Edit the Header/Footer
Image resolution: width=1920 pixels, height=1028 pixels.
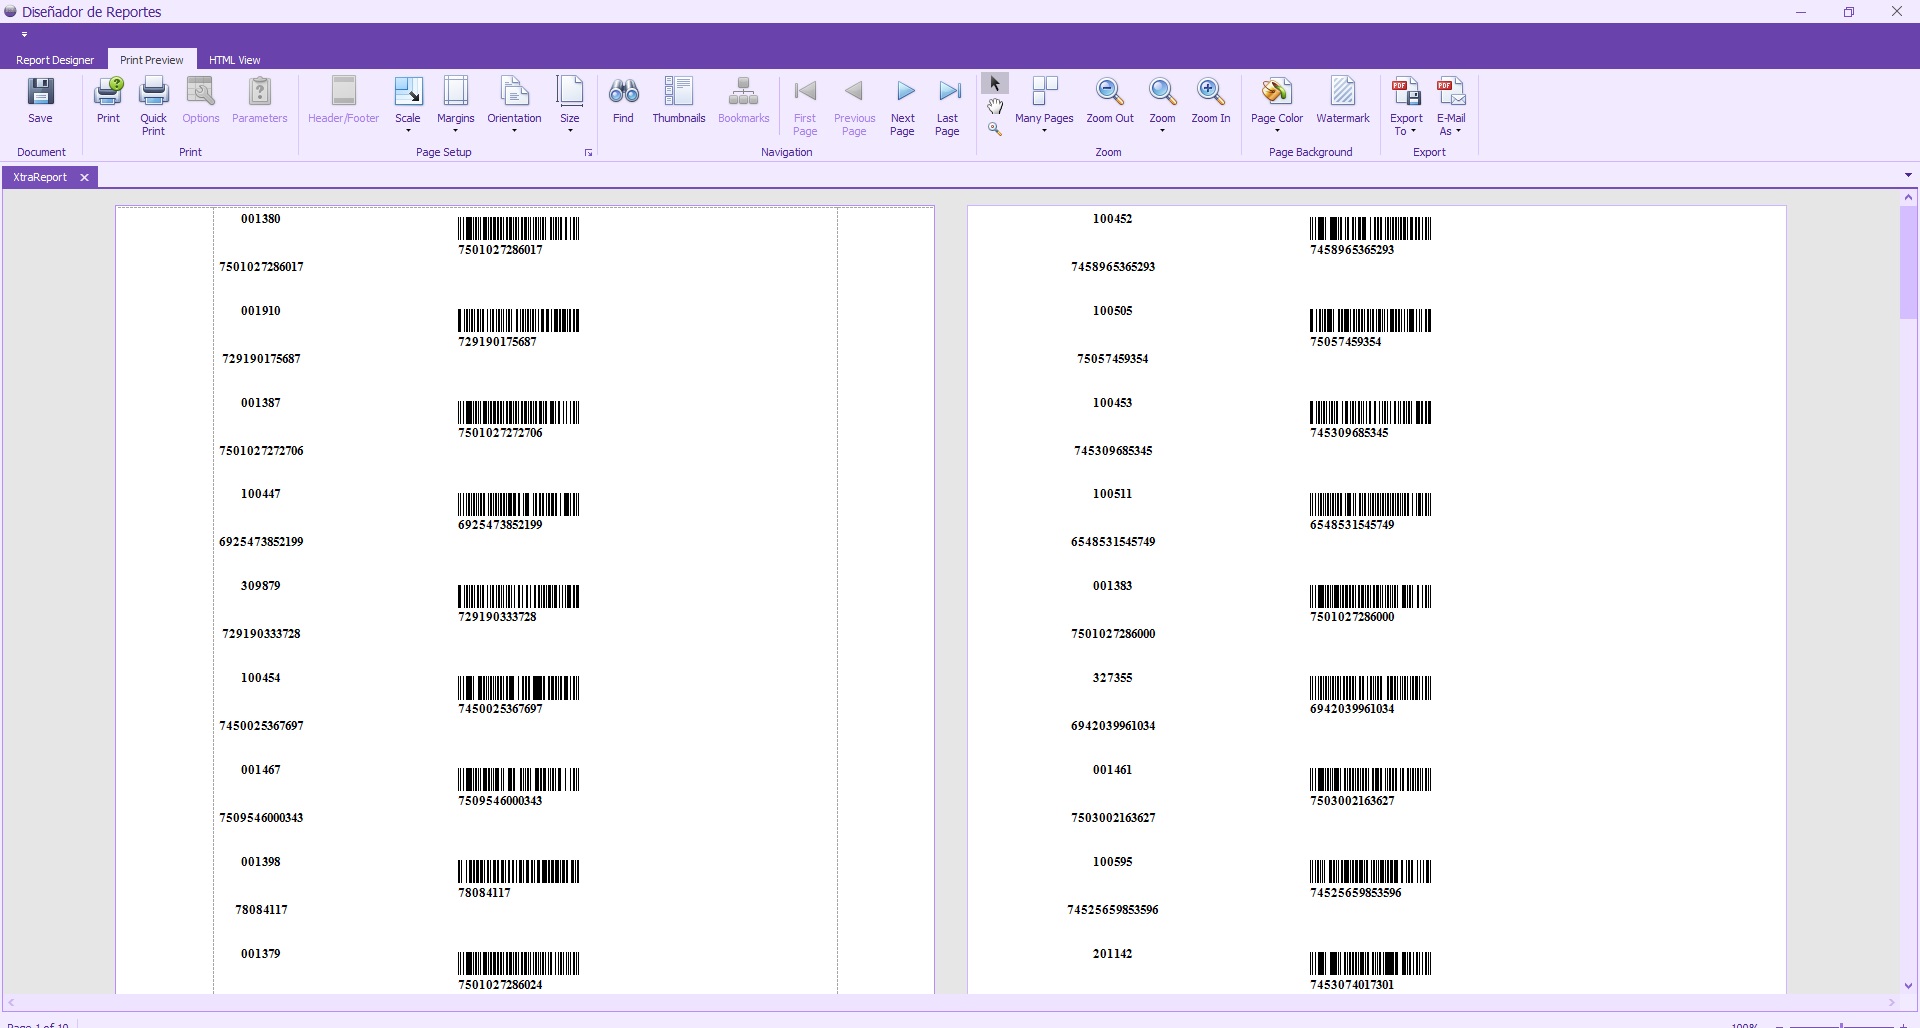[x=344, y=100]
